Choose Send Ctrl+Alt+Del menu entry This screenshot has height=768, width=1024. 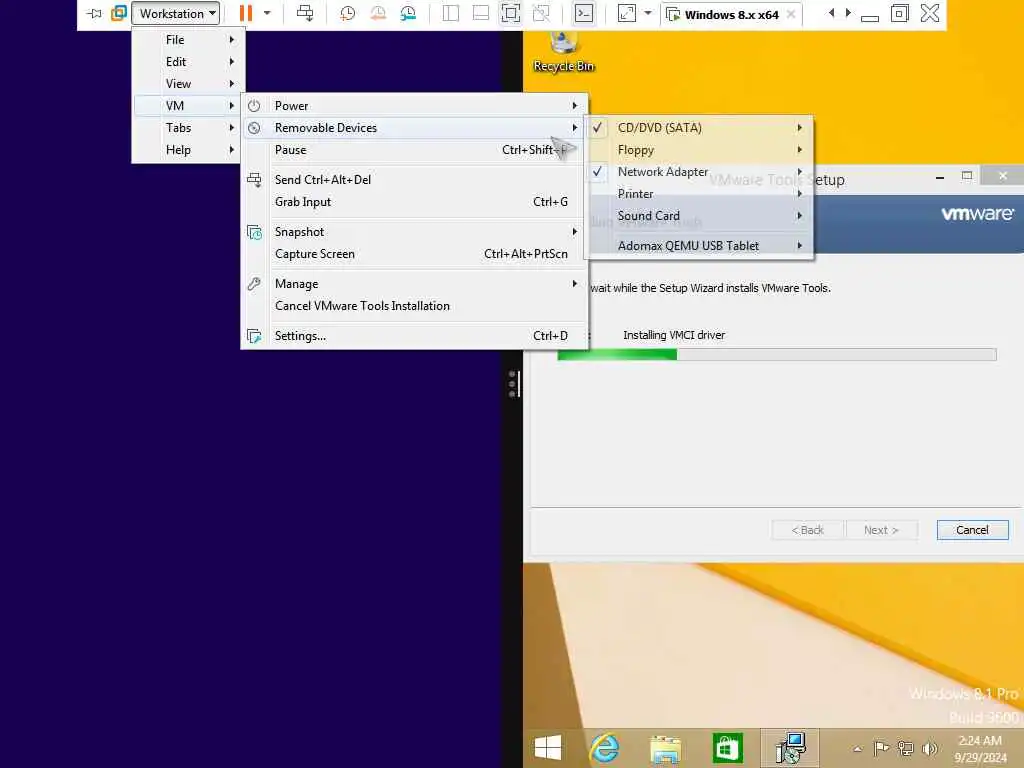coord(414,180)
